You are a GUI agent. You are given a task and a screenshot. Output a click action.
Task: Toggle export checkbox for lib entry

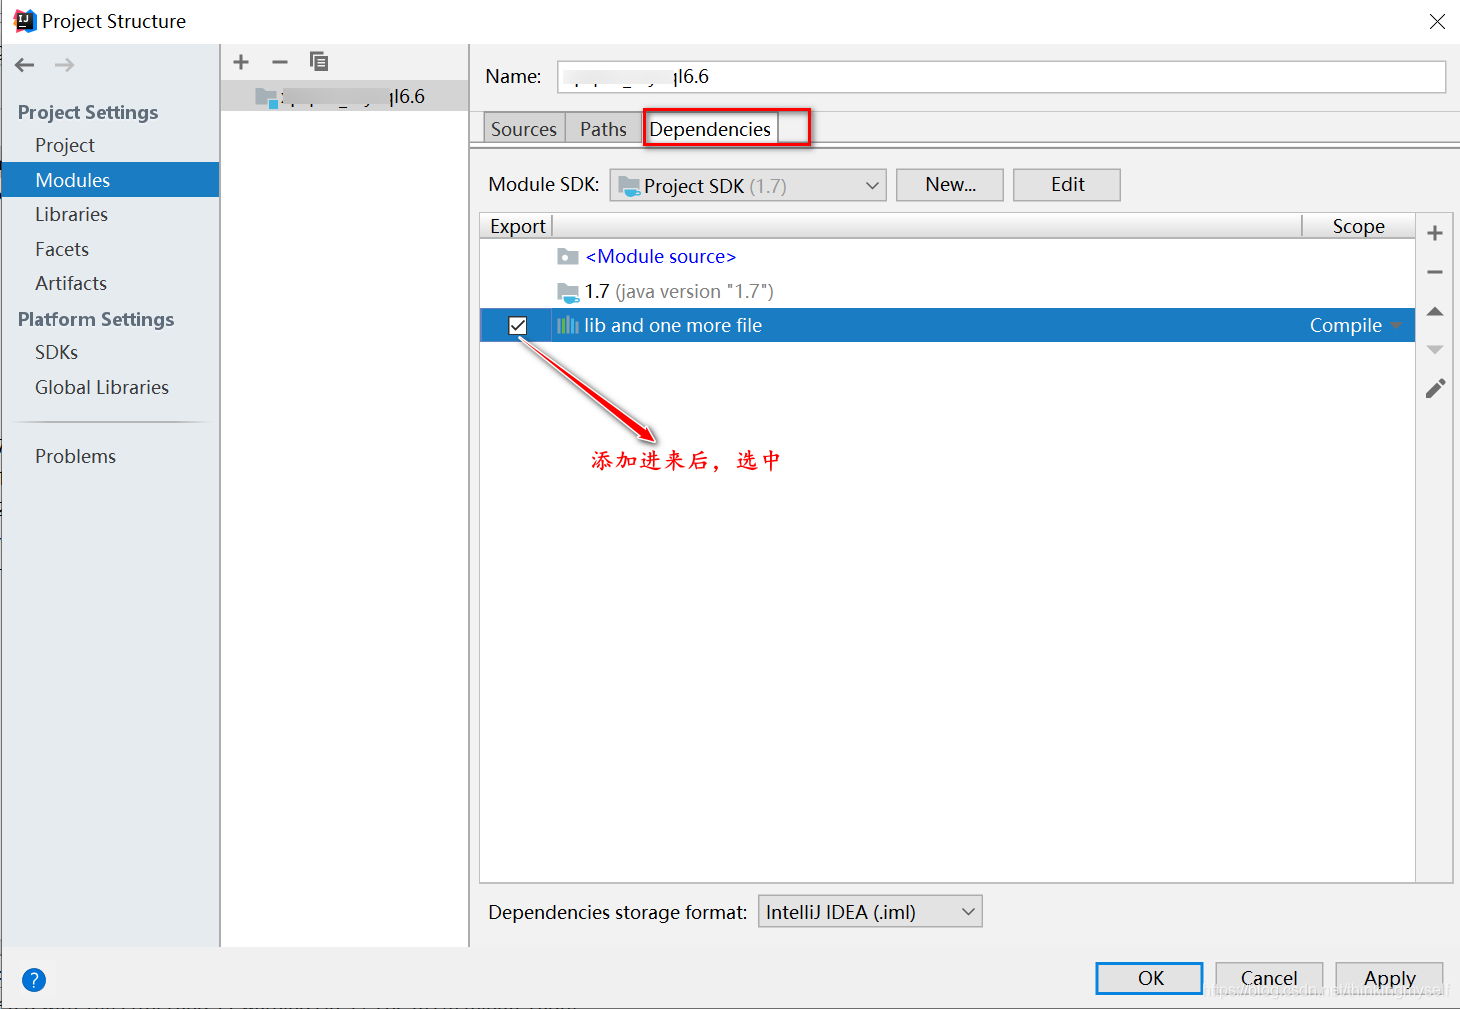pyautogui.click(x=517, y=325)
